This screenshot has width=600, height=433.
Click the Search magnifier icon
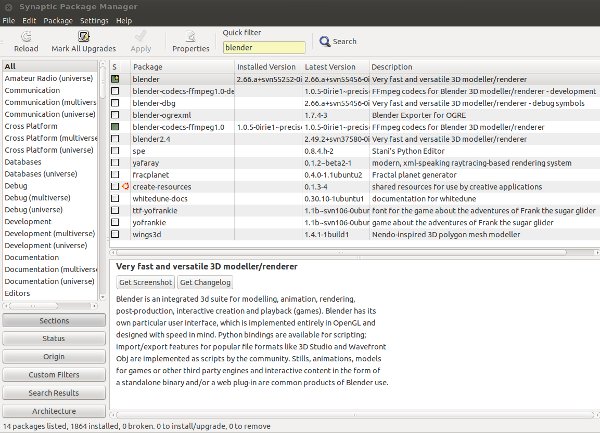click(325, 41)
